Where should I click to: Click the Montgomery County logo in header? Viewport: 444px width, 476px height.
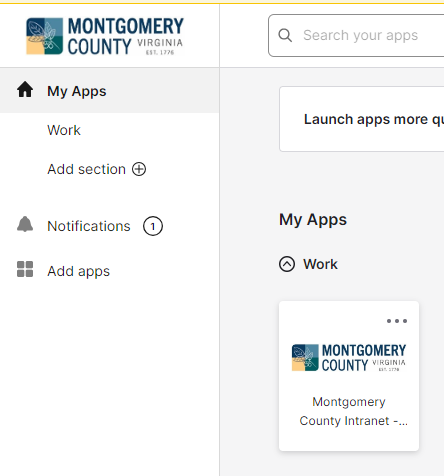(x=105, y=36)
